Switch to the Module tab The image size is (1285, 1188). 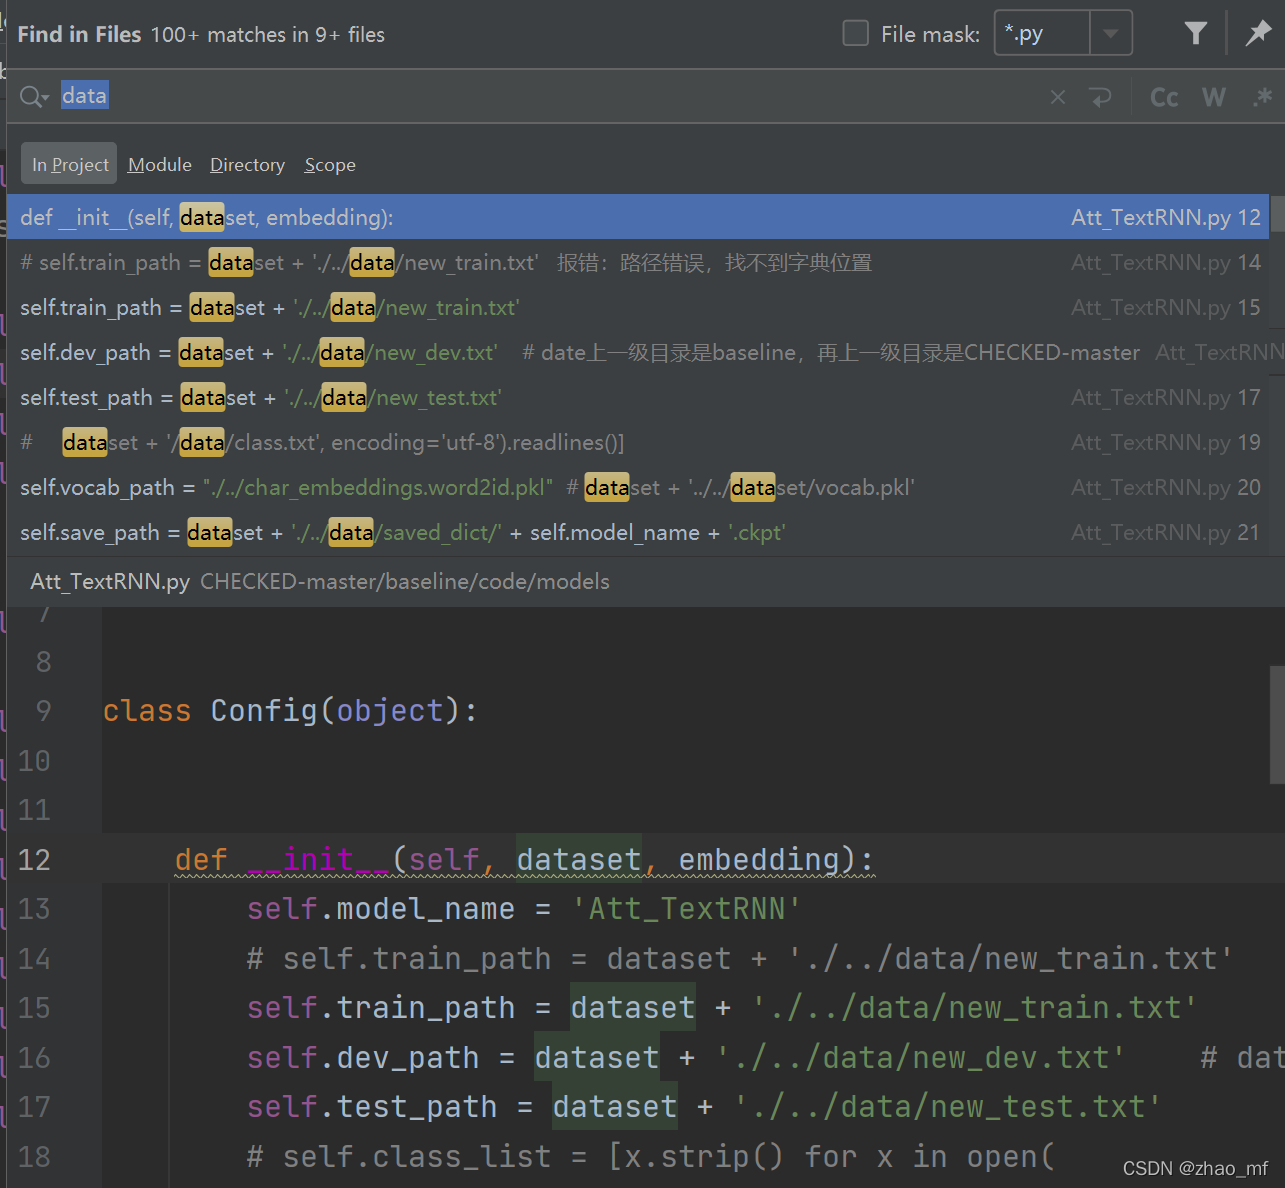pos(159,165)
